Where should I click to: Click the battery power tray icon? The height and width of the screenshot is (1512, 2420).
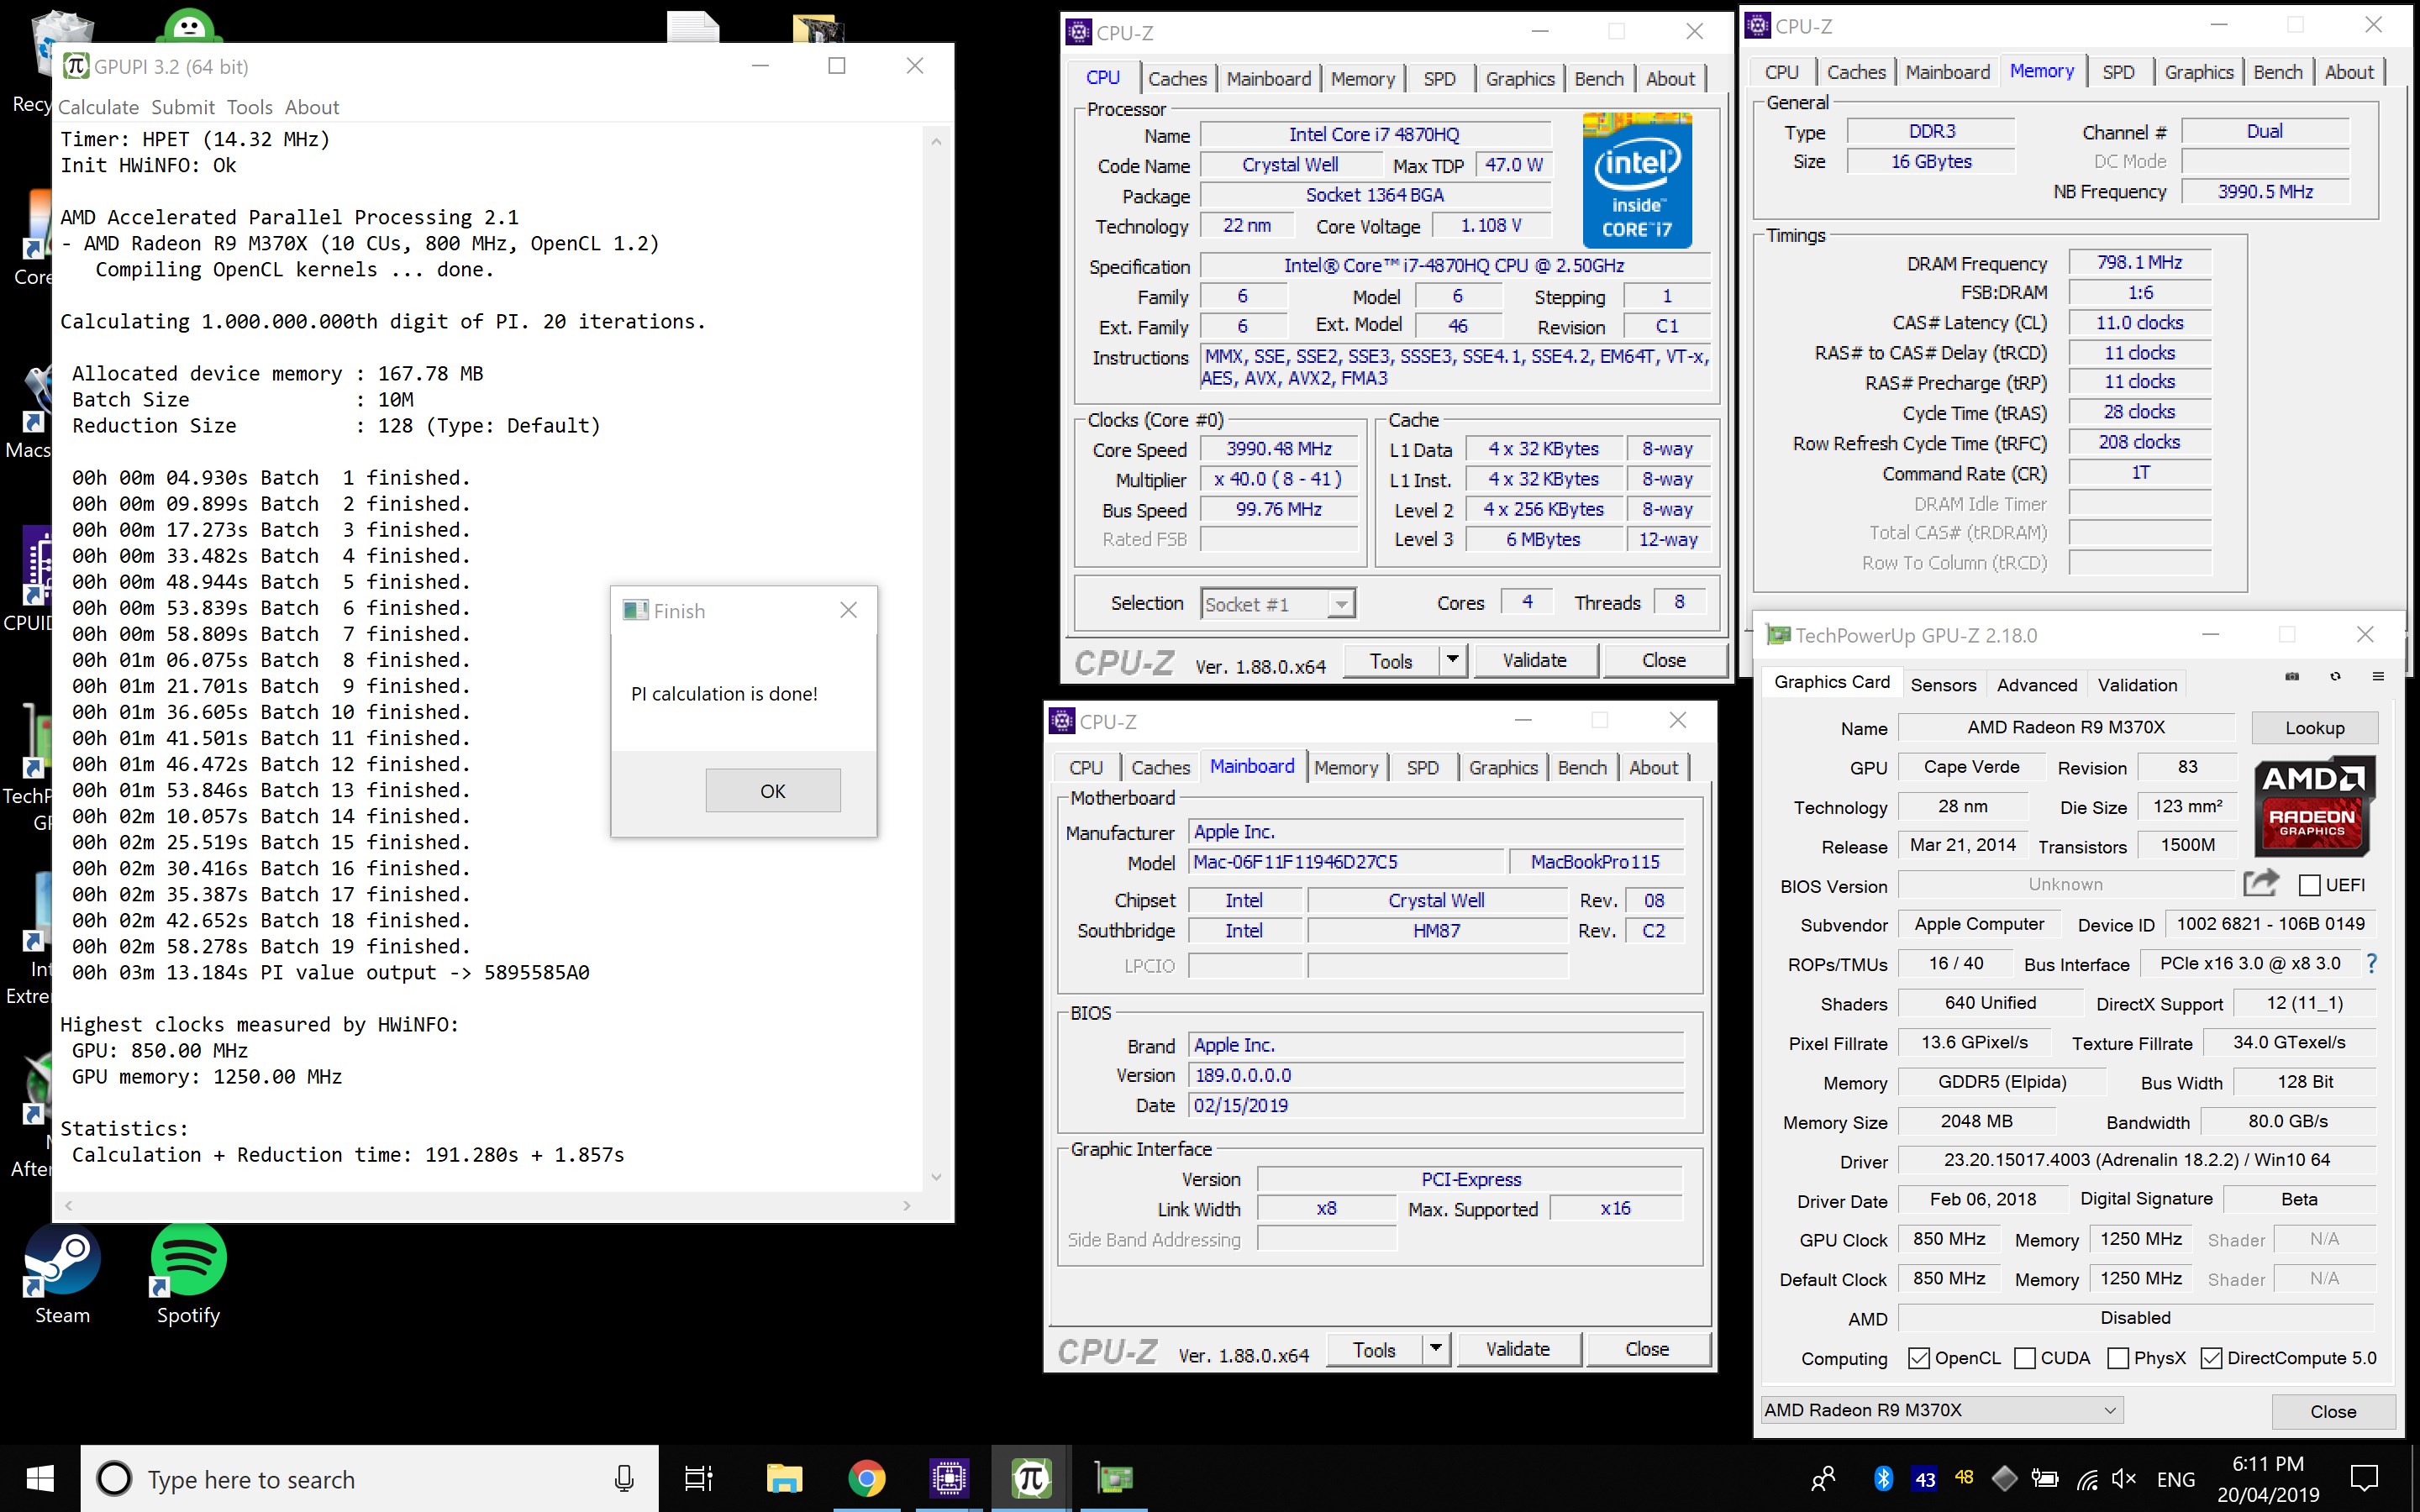point(2045,1478)
